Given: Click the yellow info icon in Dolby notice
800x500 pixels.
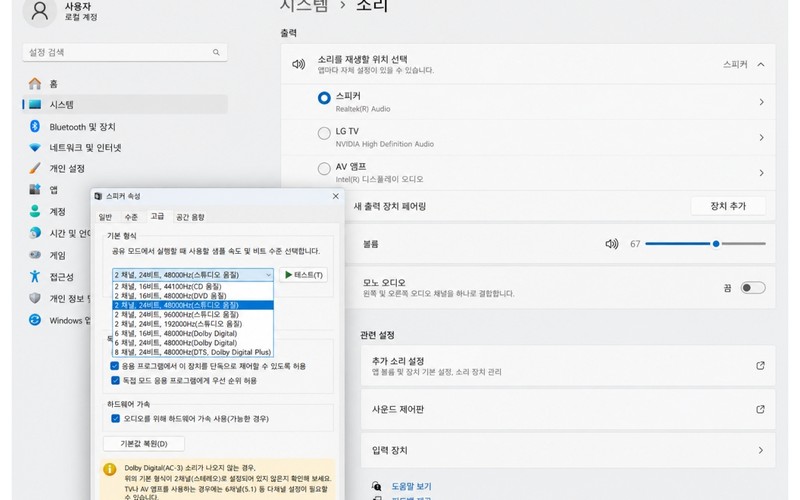Looking at the screenshot, I should click(109, 469).
